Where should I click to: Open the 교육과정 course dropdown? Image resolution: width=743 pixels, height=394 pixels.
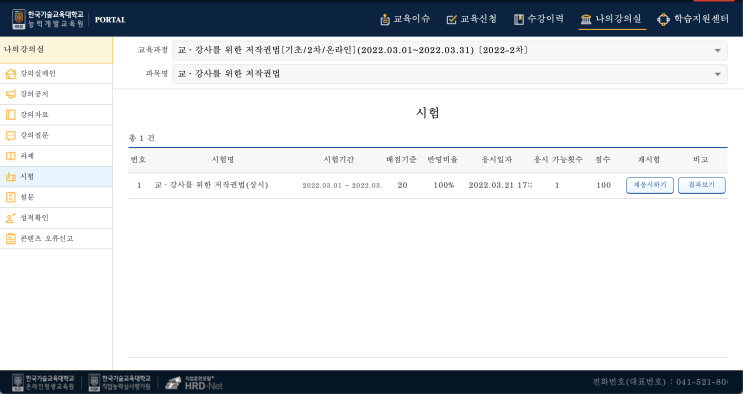(450, 50)
